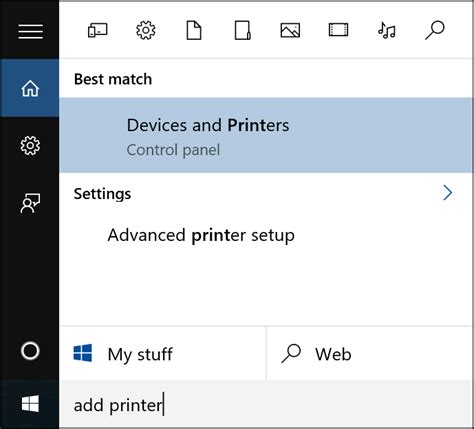
Task: Open Devices and Printers result
Action: [266, 135]
